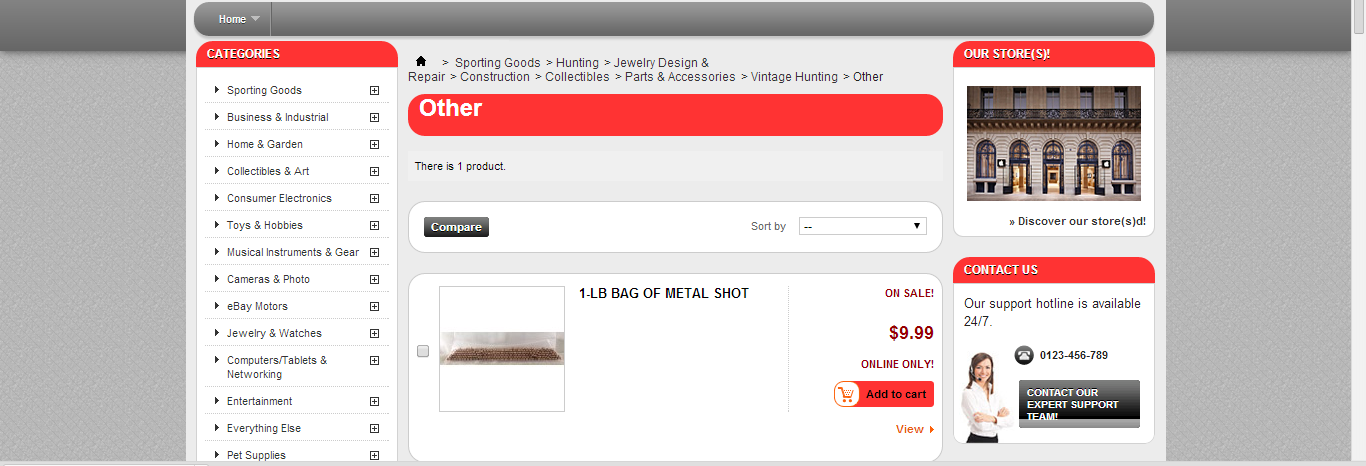Image resolution: width=1366 pixels, height=466 pixels.
Task: Expand the Sporting Goods plus icon
Action: [374, 90]
